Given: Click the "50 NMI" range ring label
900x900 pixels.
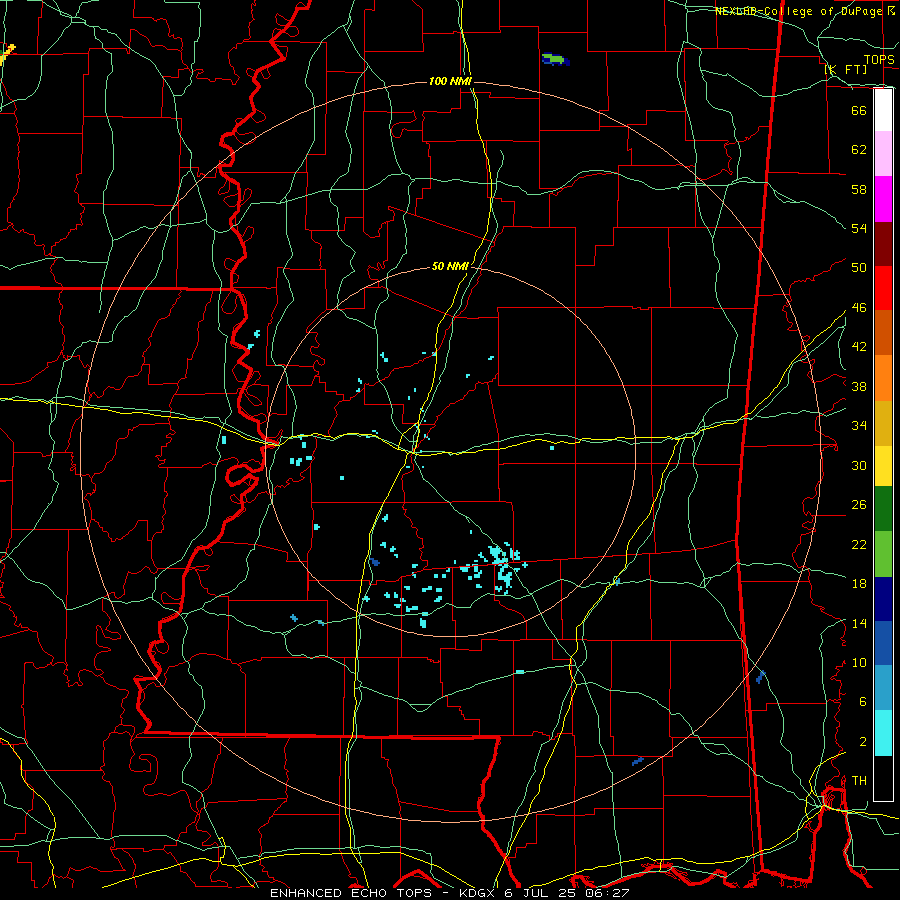Looking at the screenshot, I should point(450,266).
